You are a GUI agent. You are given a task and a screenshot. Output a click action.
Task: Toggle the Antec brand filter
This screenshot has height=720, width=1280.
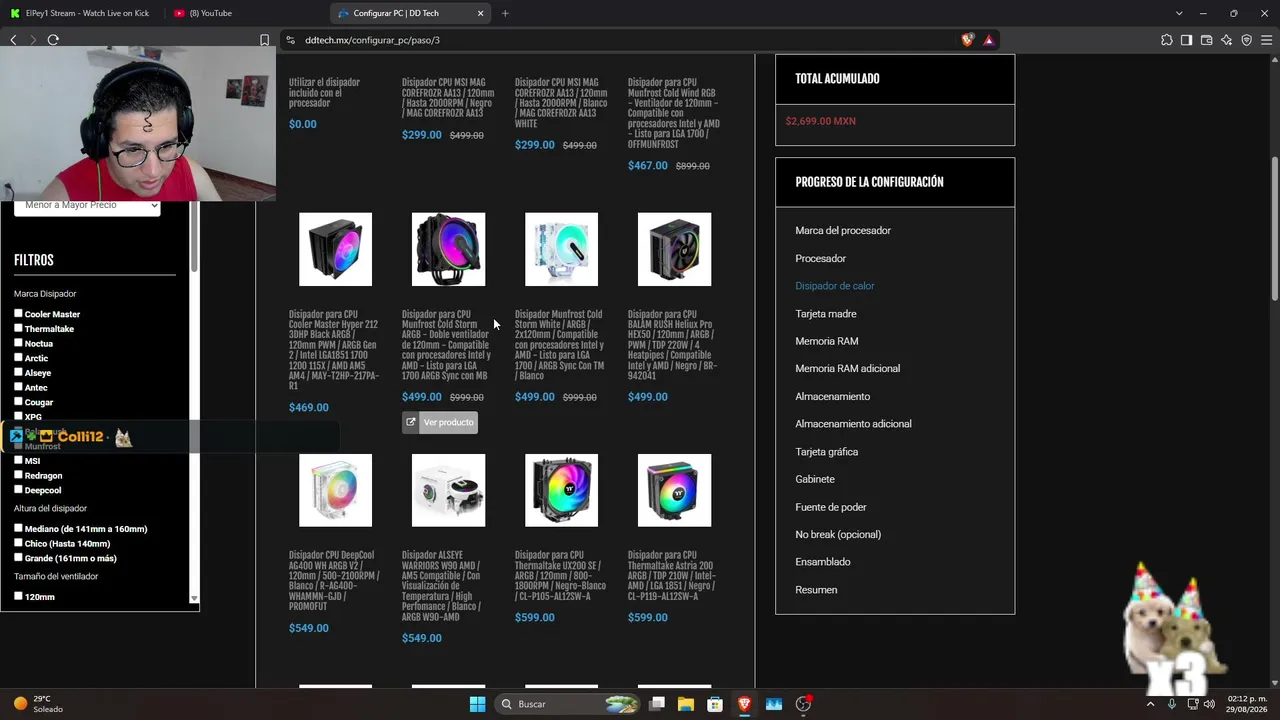tap(18, 387)
